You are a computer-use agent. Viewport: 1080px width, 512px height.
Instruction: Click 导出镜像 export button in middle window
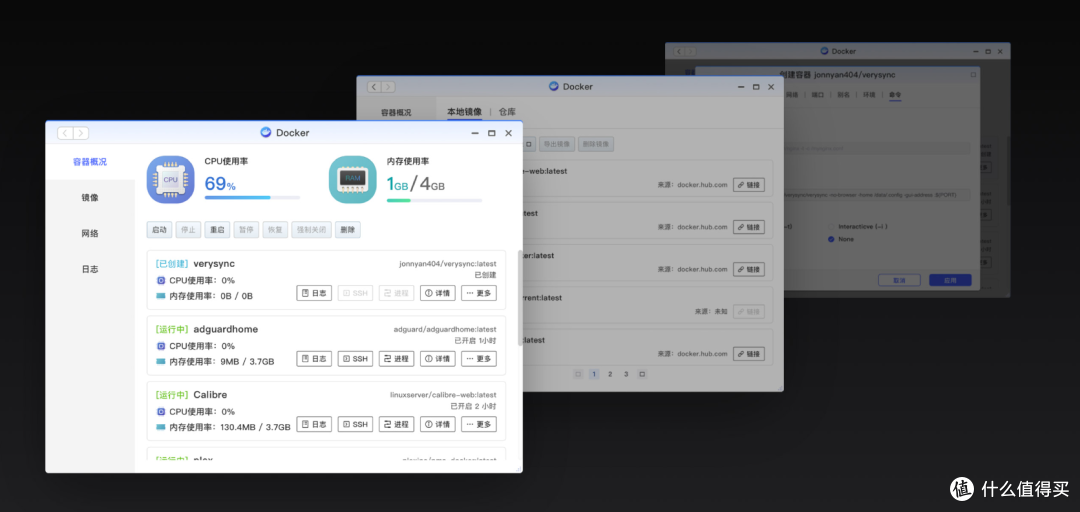pos(557,145)
